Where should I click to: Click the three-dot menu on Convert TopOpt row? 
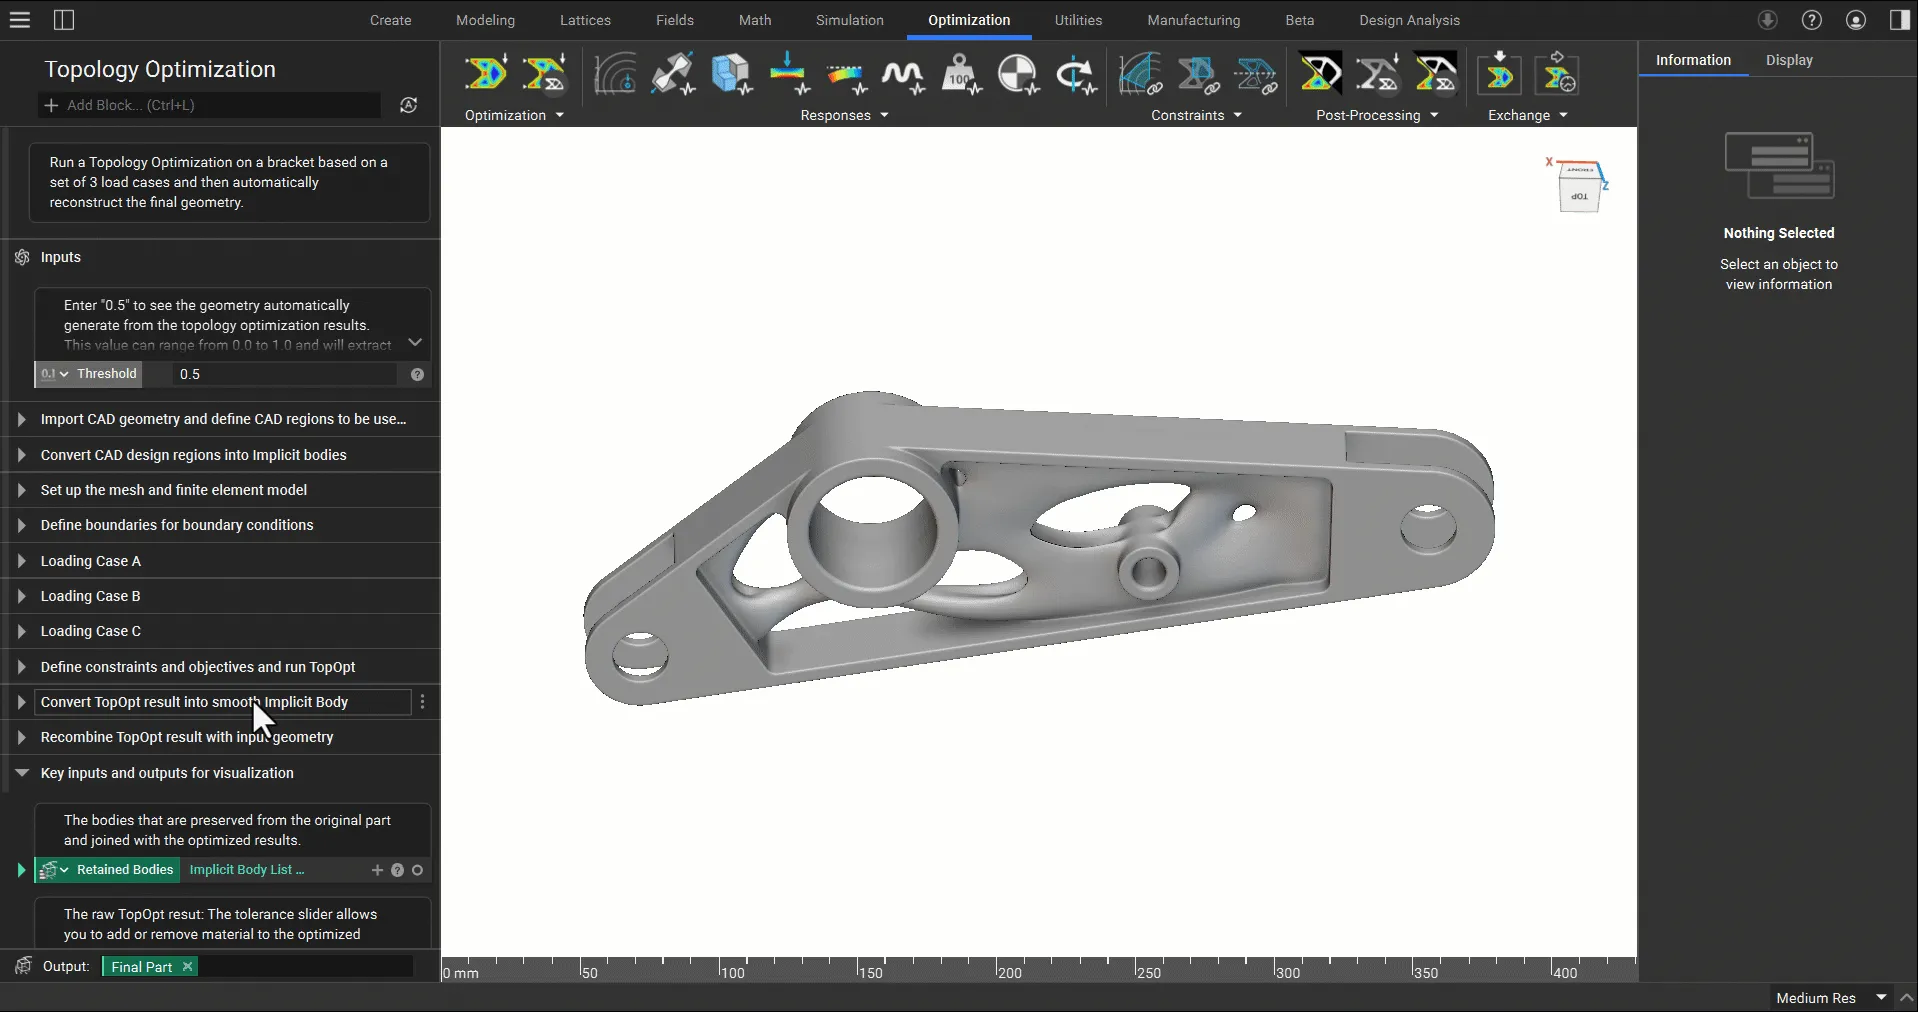[x=423, y=702]
